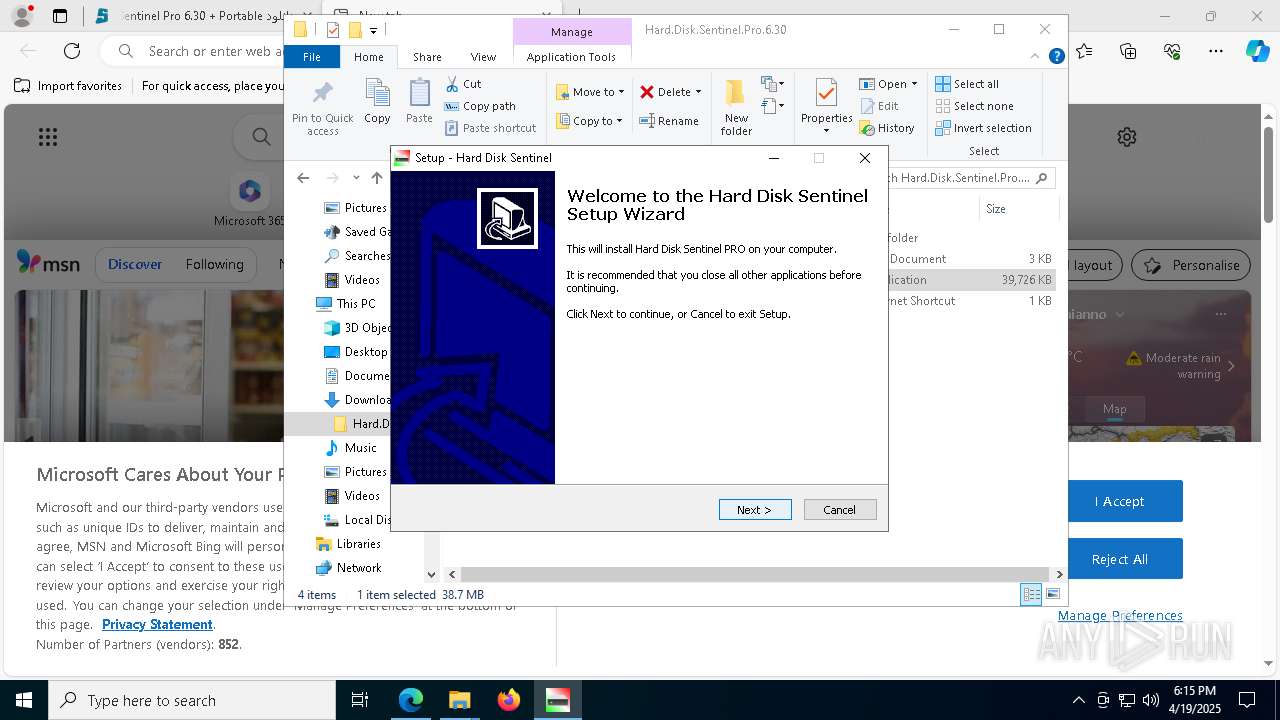Select Music in navigation pane
Image resolution: width=1280 pixels, height=720 pixels.
(x=350, y=448)
